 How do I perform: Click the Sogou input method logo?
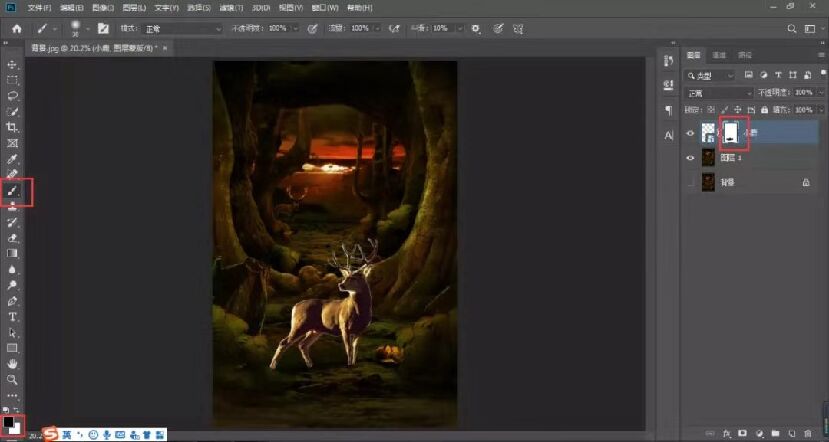[50, 435]
